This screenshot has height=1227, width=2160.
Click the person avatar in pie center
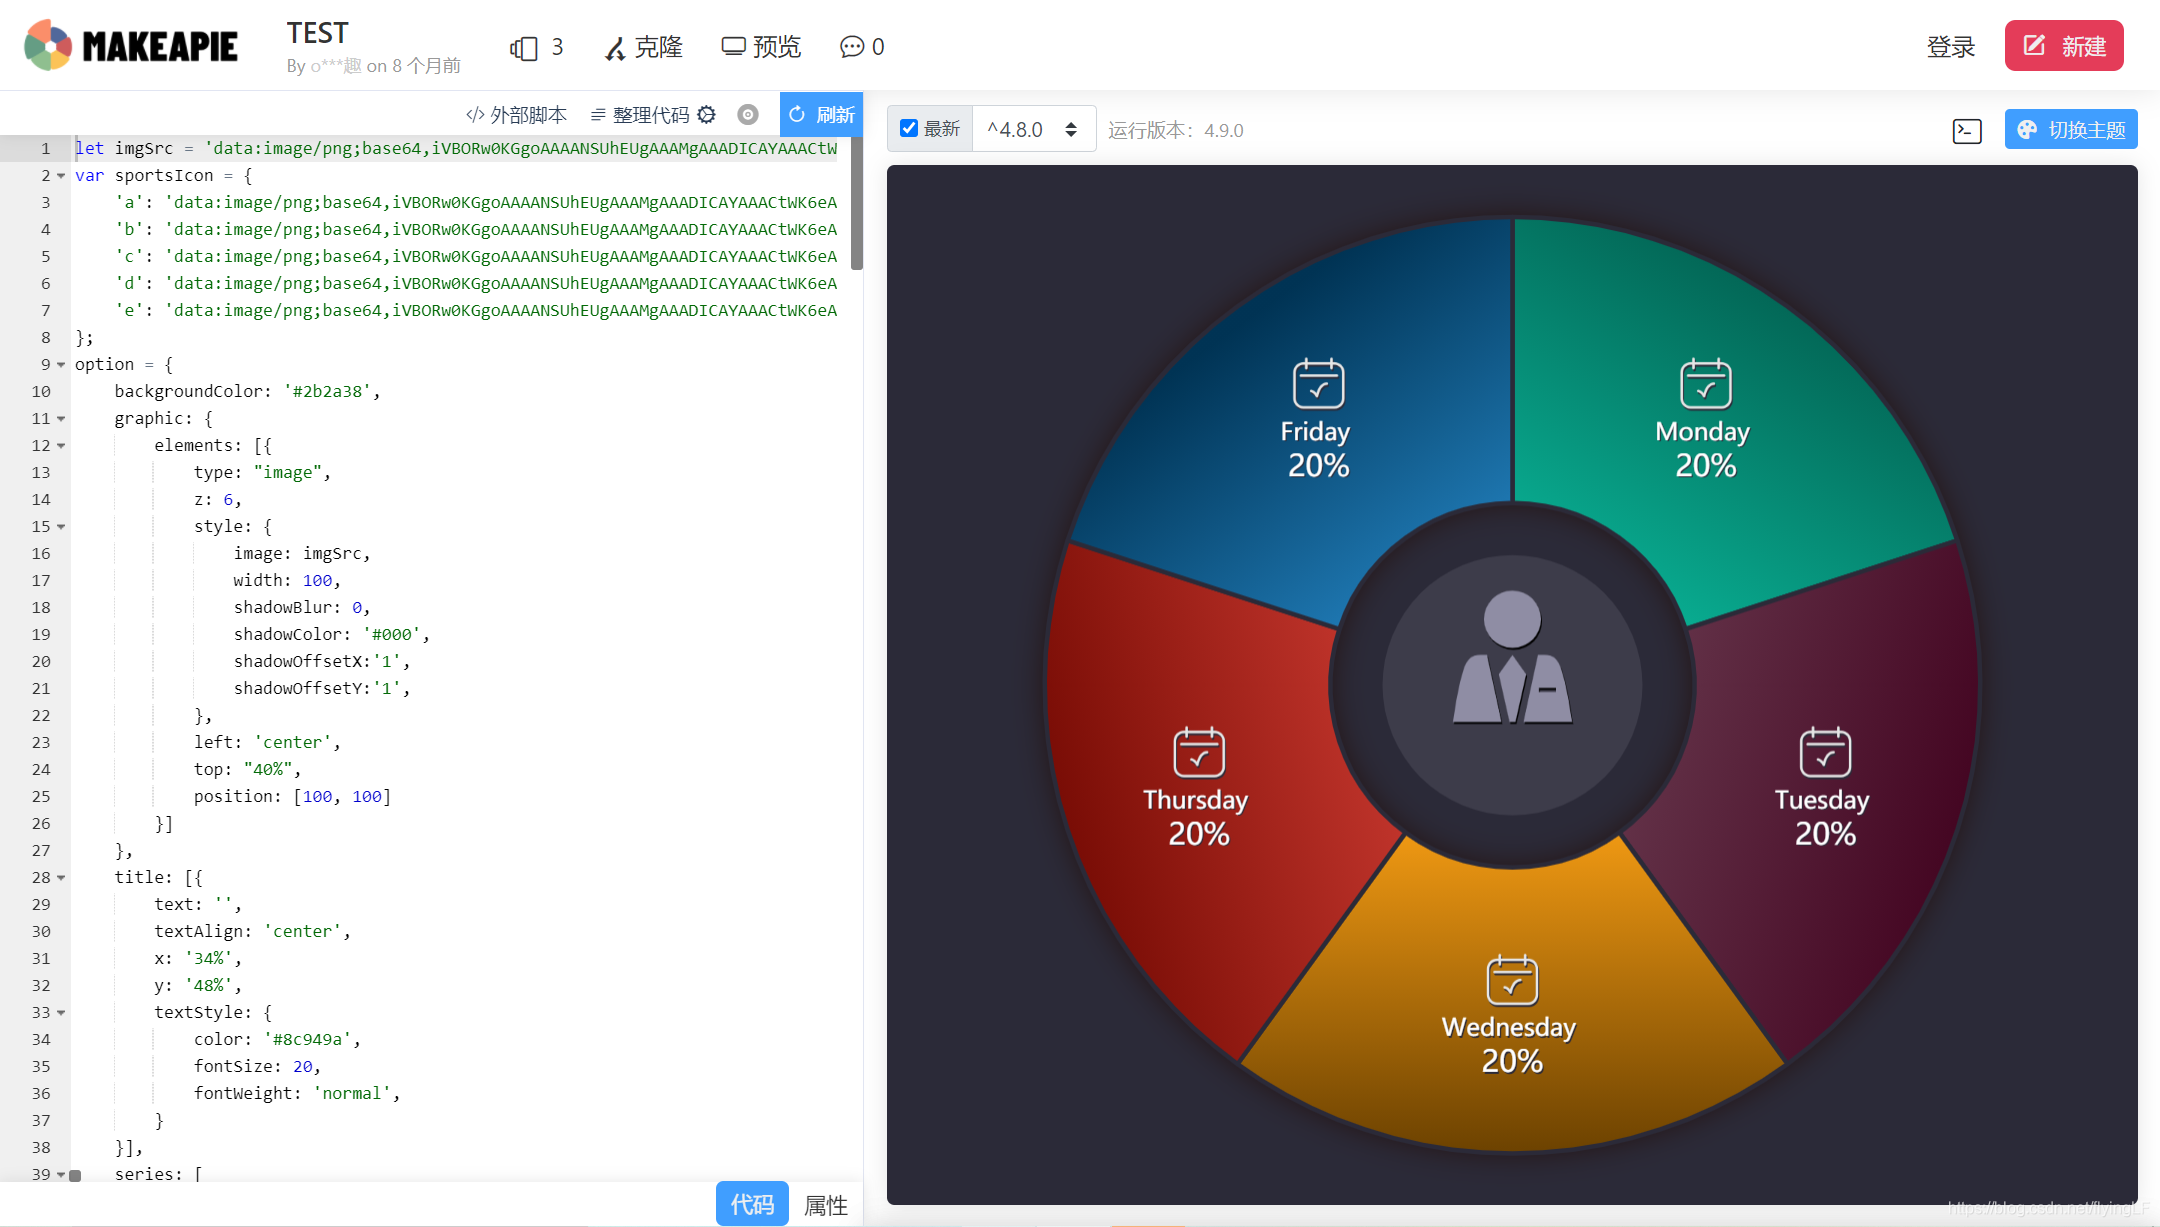coord(1512,656)
